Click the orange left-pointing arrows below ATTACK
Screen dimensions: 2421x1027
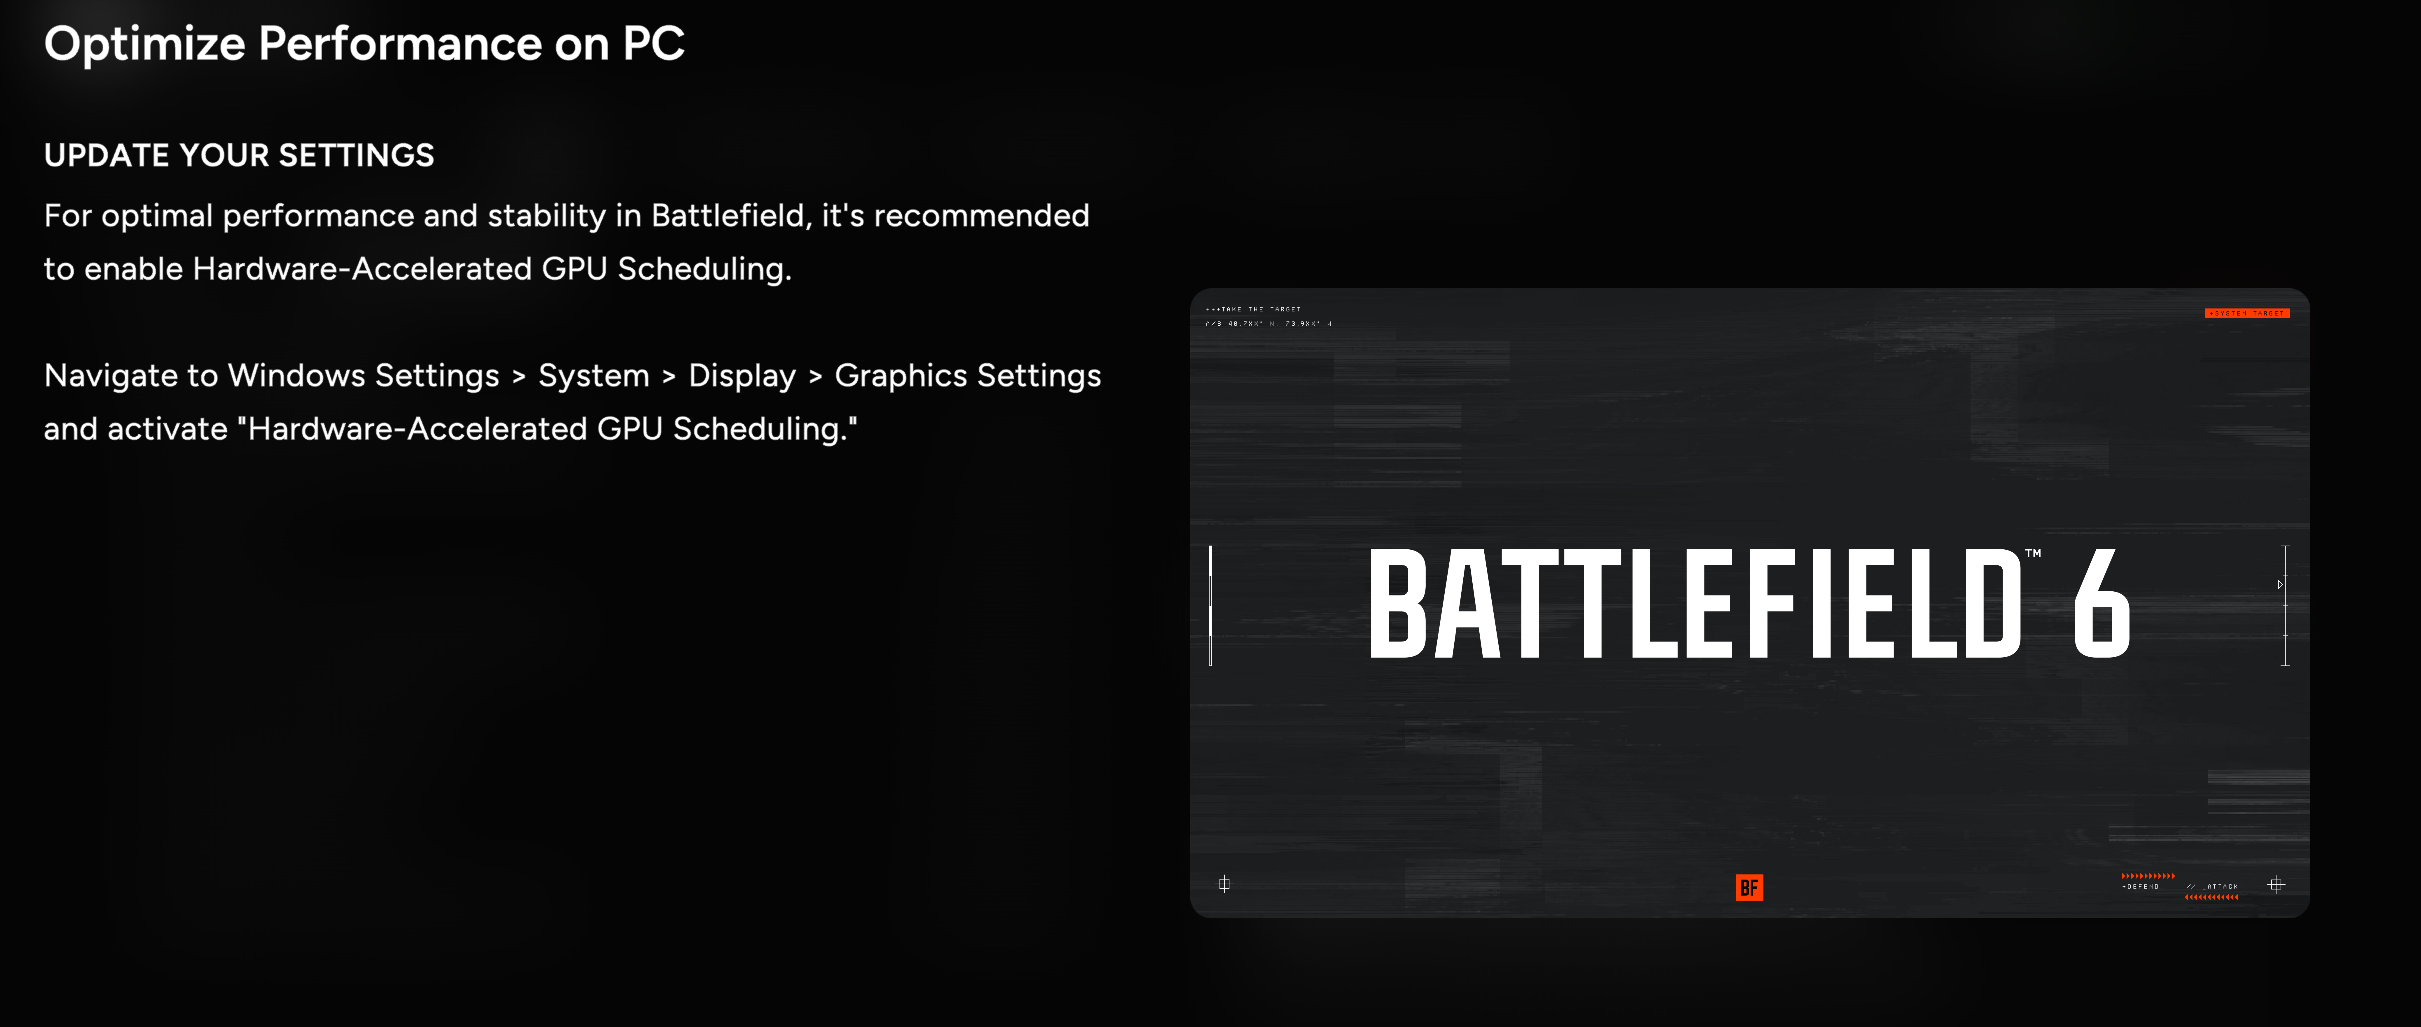(2211, 897)
